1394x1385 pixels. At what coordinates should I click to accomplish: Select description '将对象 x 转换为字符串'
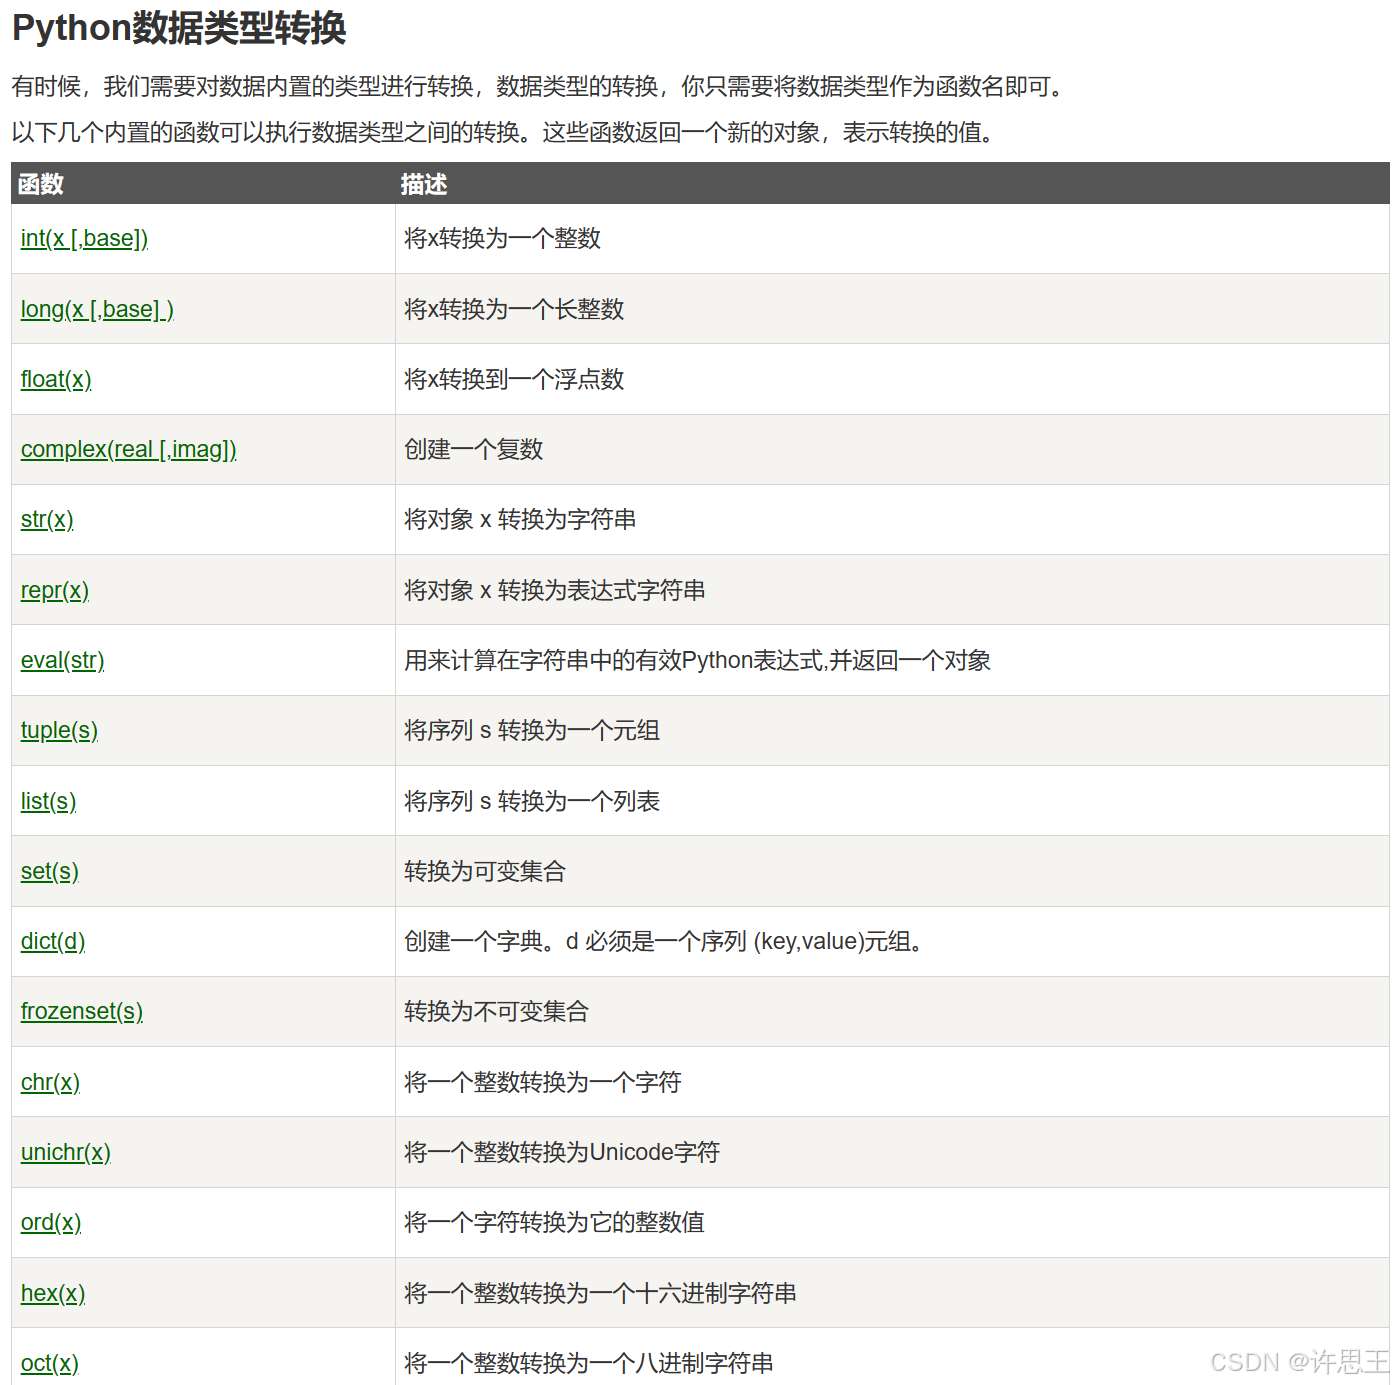coord(520,519)
